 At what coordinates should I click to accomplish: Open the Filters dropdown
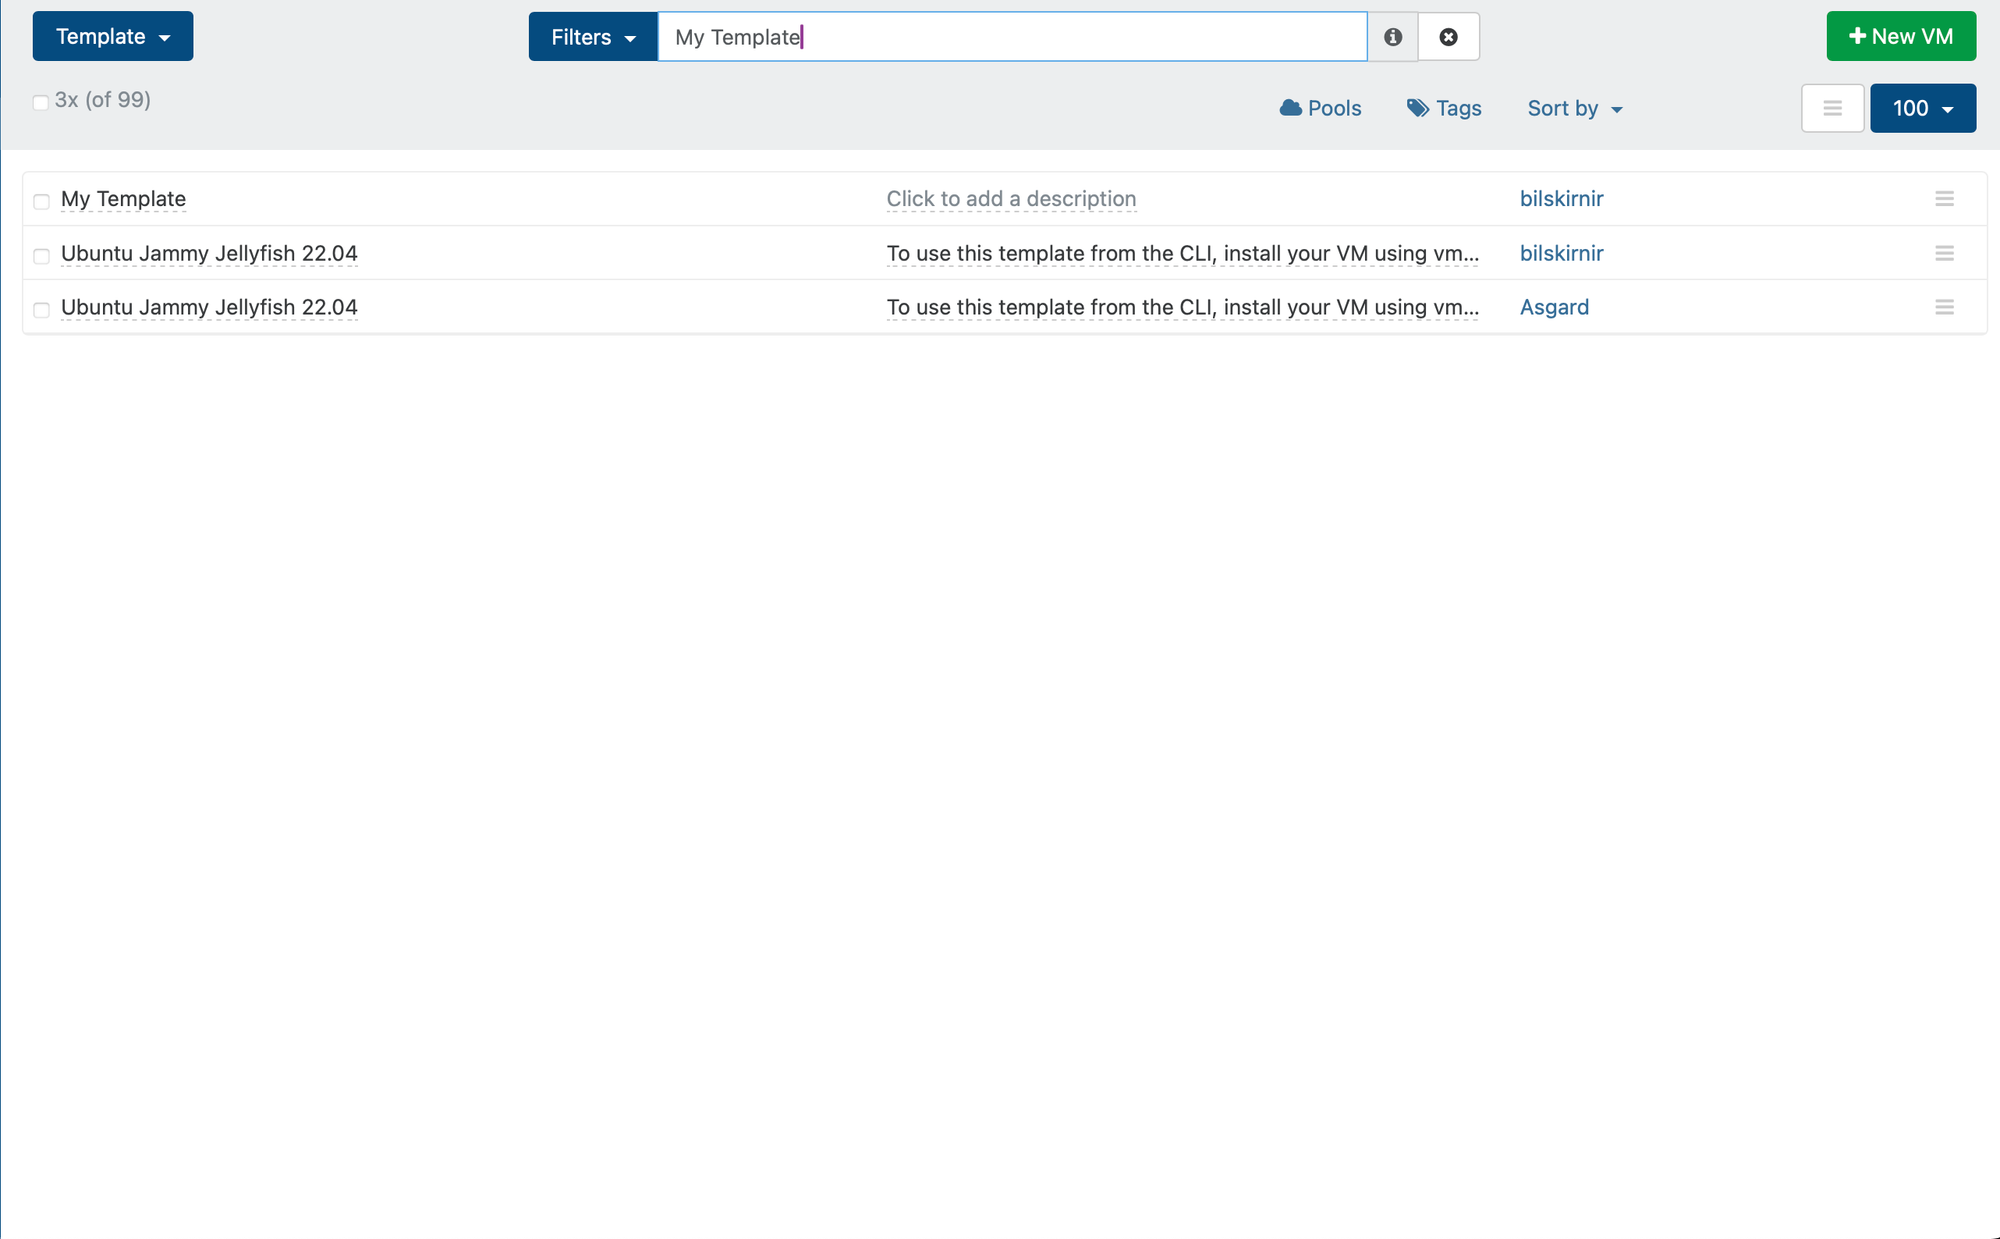593,37
